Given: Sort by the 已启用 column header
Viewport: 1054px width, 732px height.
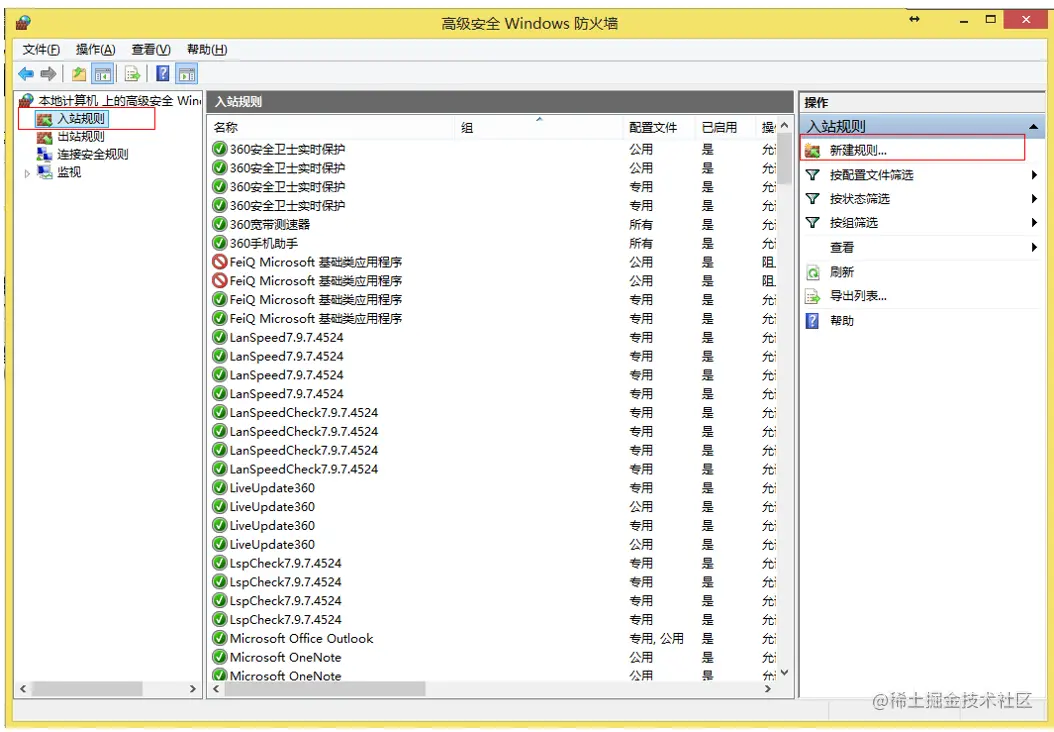Looking at the screenshot, I should 726,127.
